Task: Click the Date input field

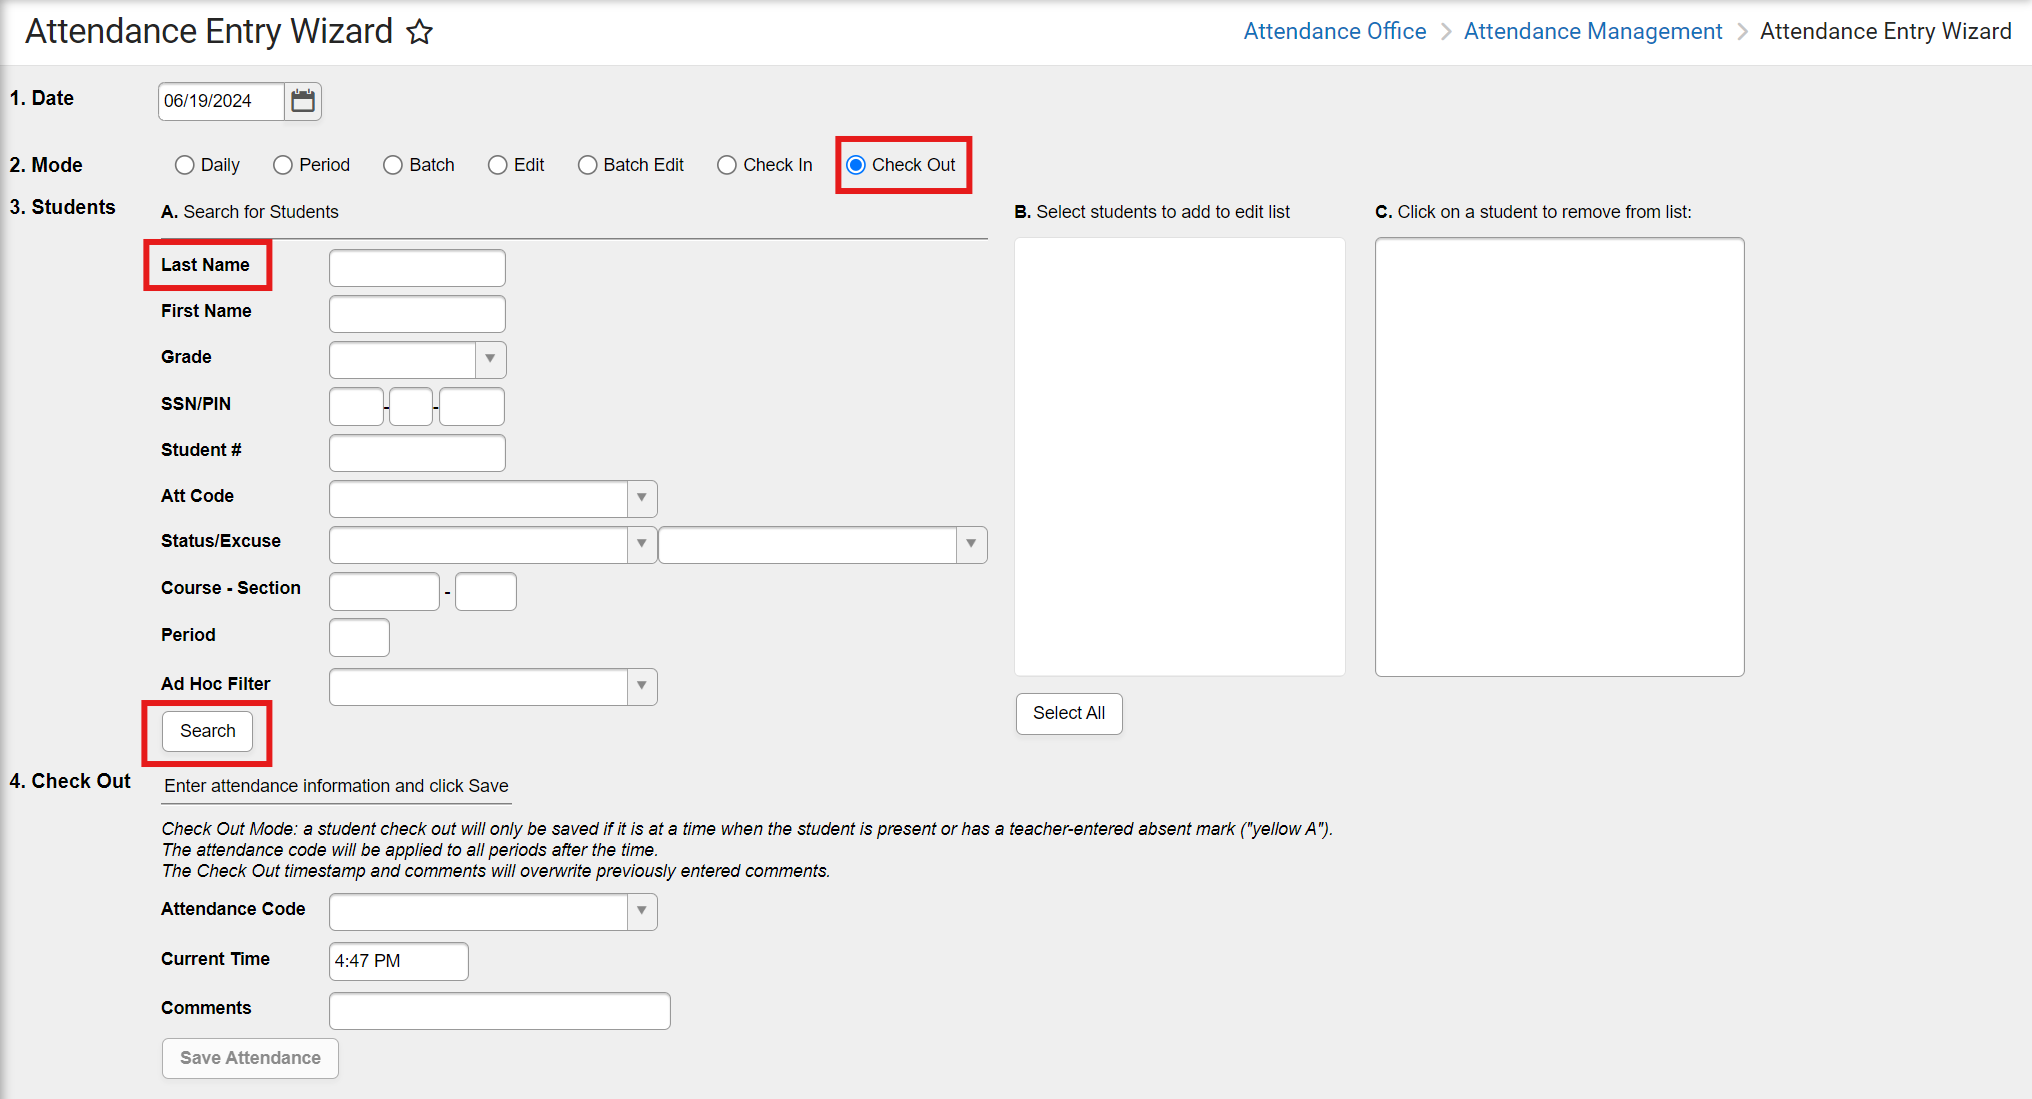Action: tap(221, 101)
